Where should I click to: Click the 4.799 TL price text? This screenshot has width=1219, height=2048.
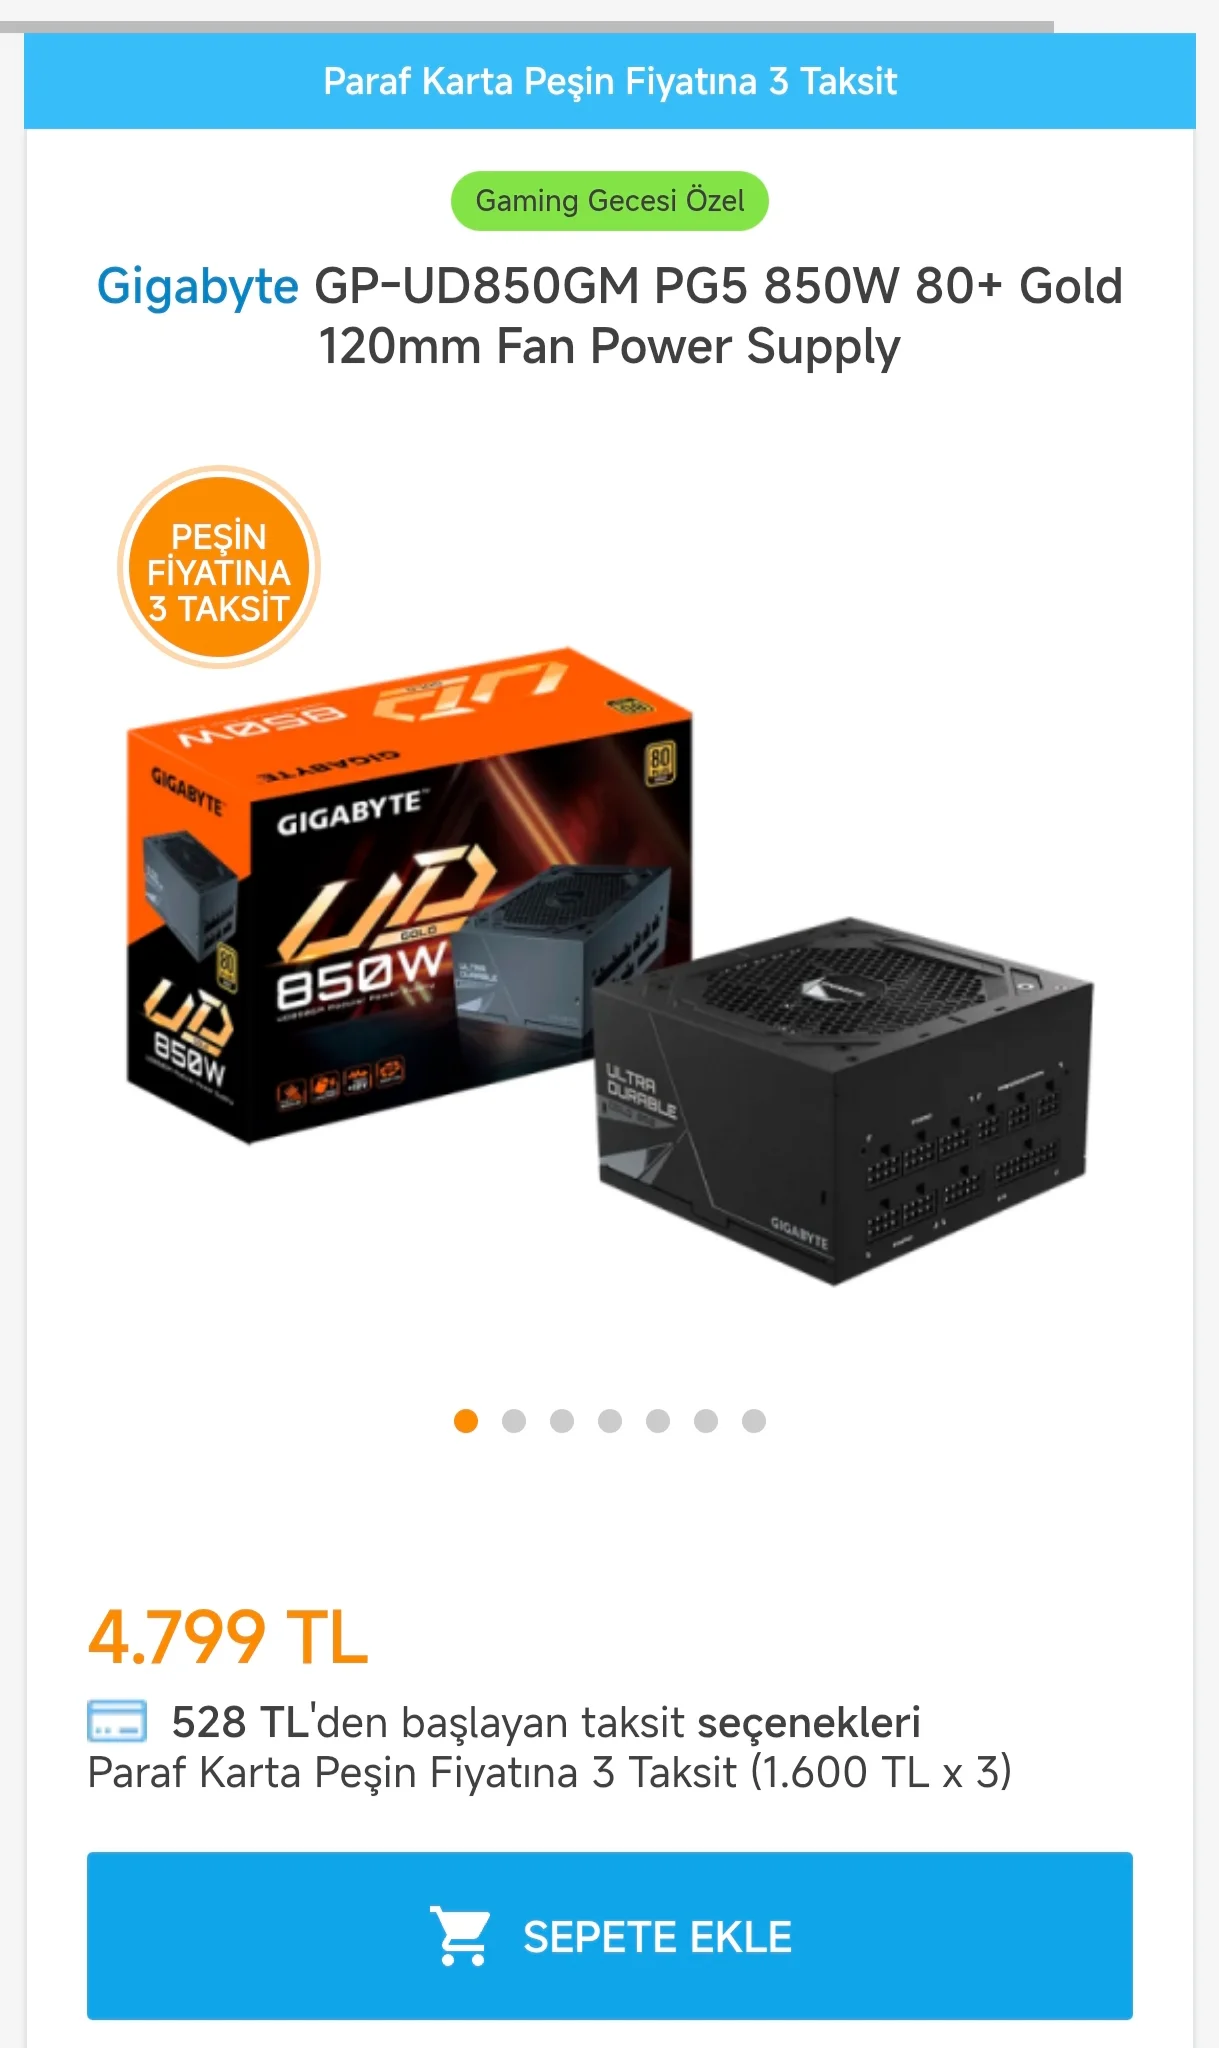point(228,1638)
